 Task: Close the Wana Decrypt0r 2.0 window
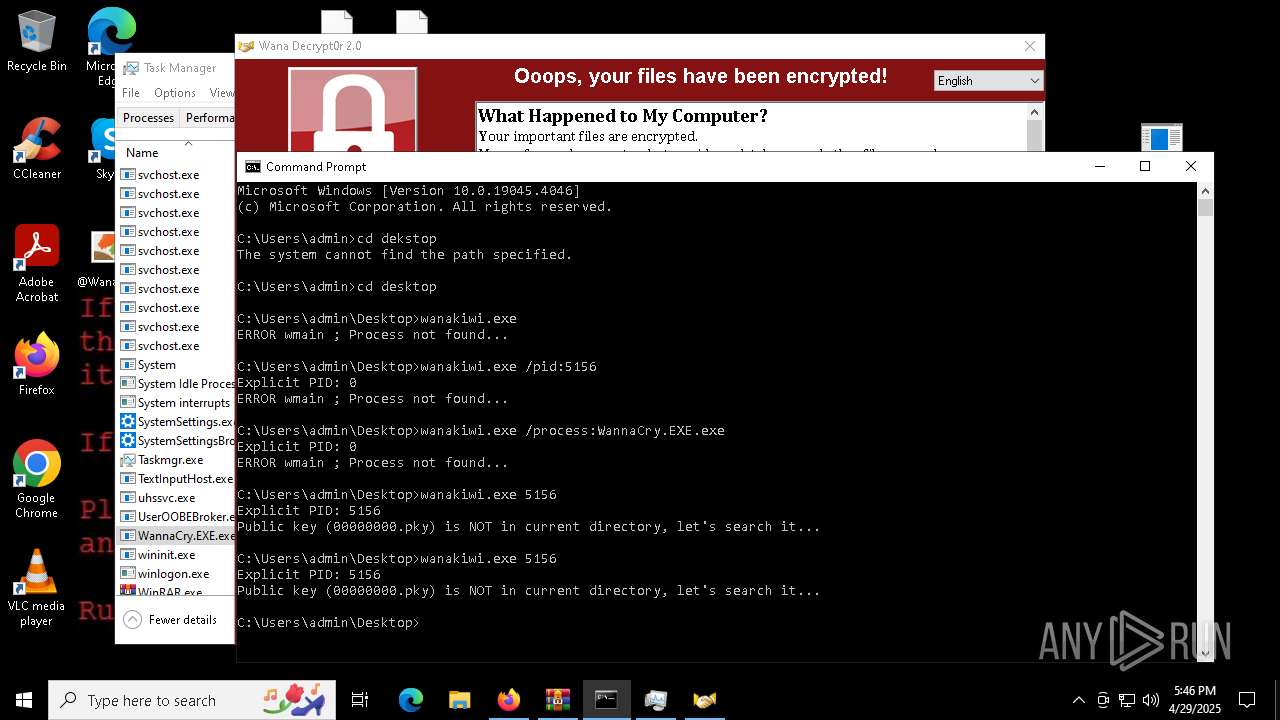pyautogui.click(x=1030, y=46)
